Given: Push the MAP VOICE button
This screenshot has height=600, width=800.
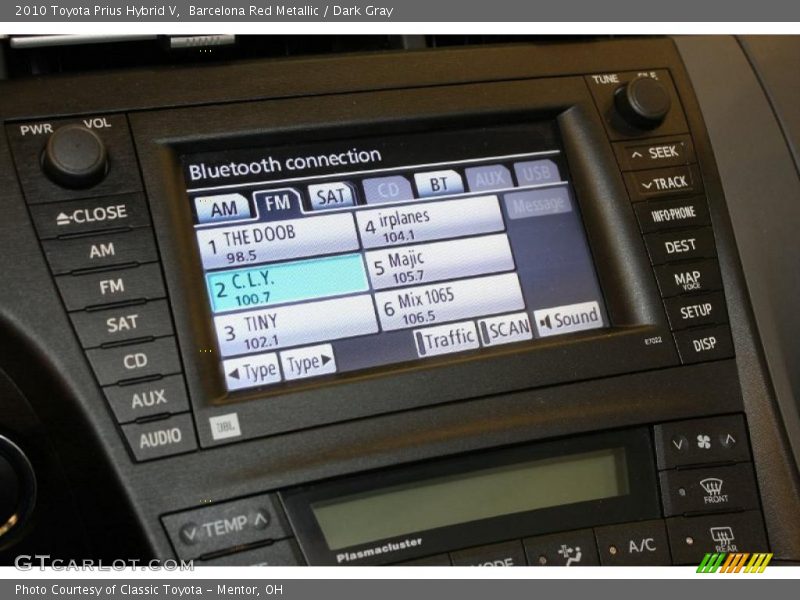Looking at the screenshot, I should click(687, 280).
